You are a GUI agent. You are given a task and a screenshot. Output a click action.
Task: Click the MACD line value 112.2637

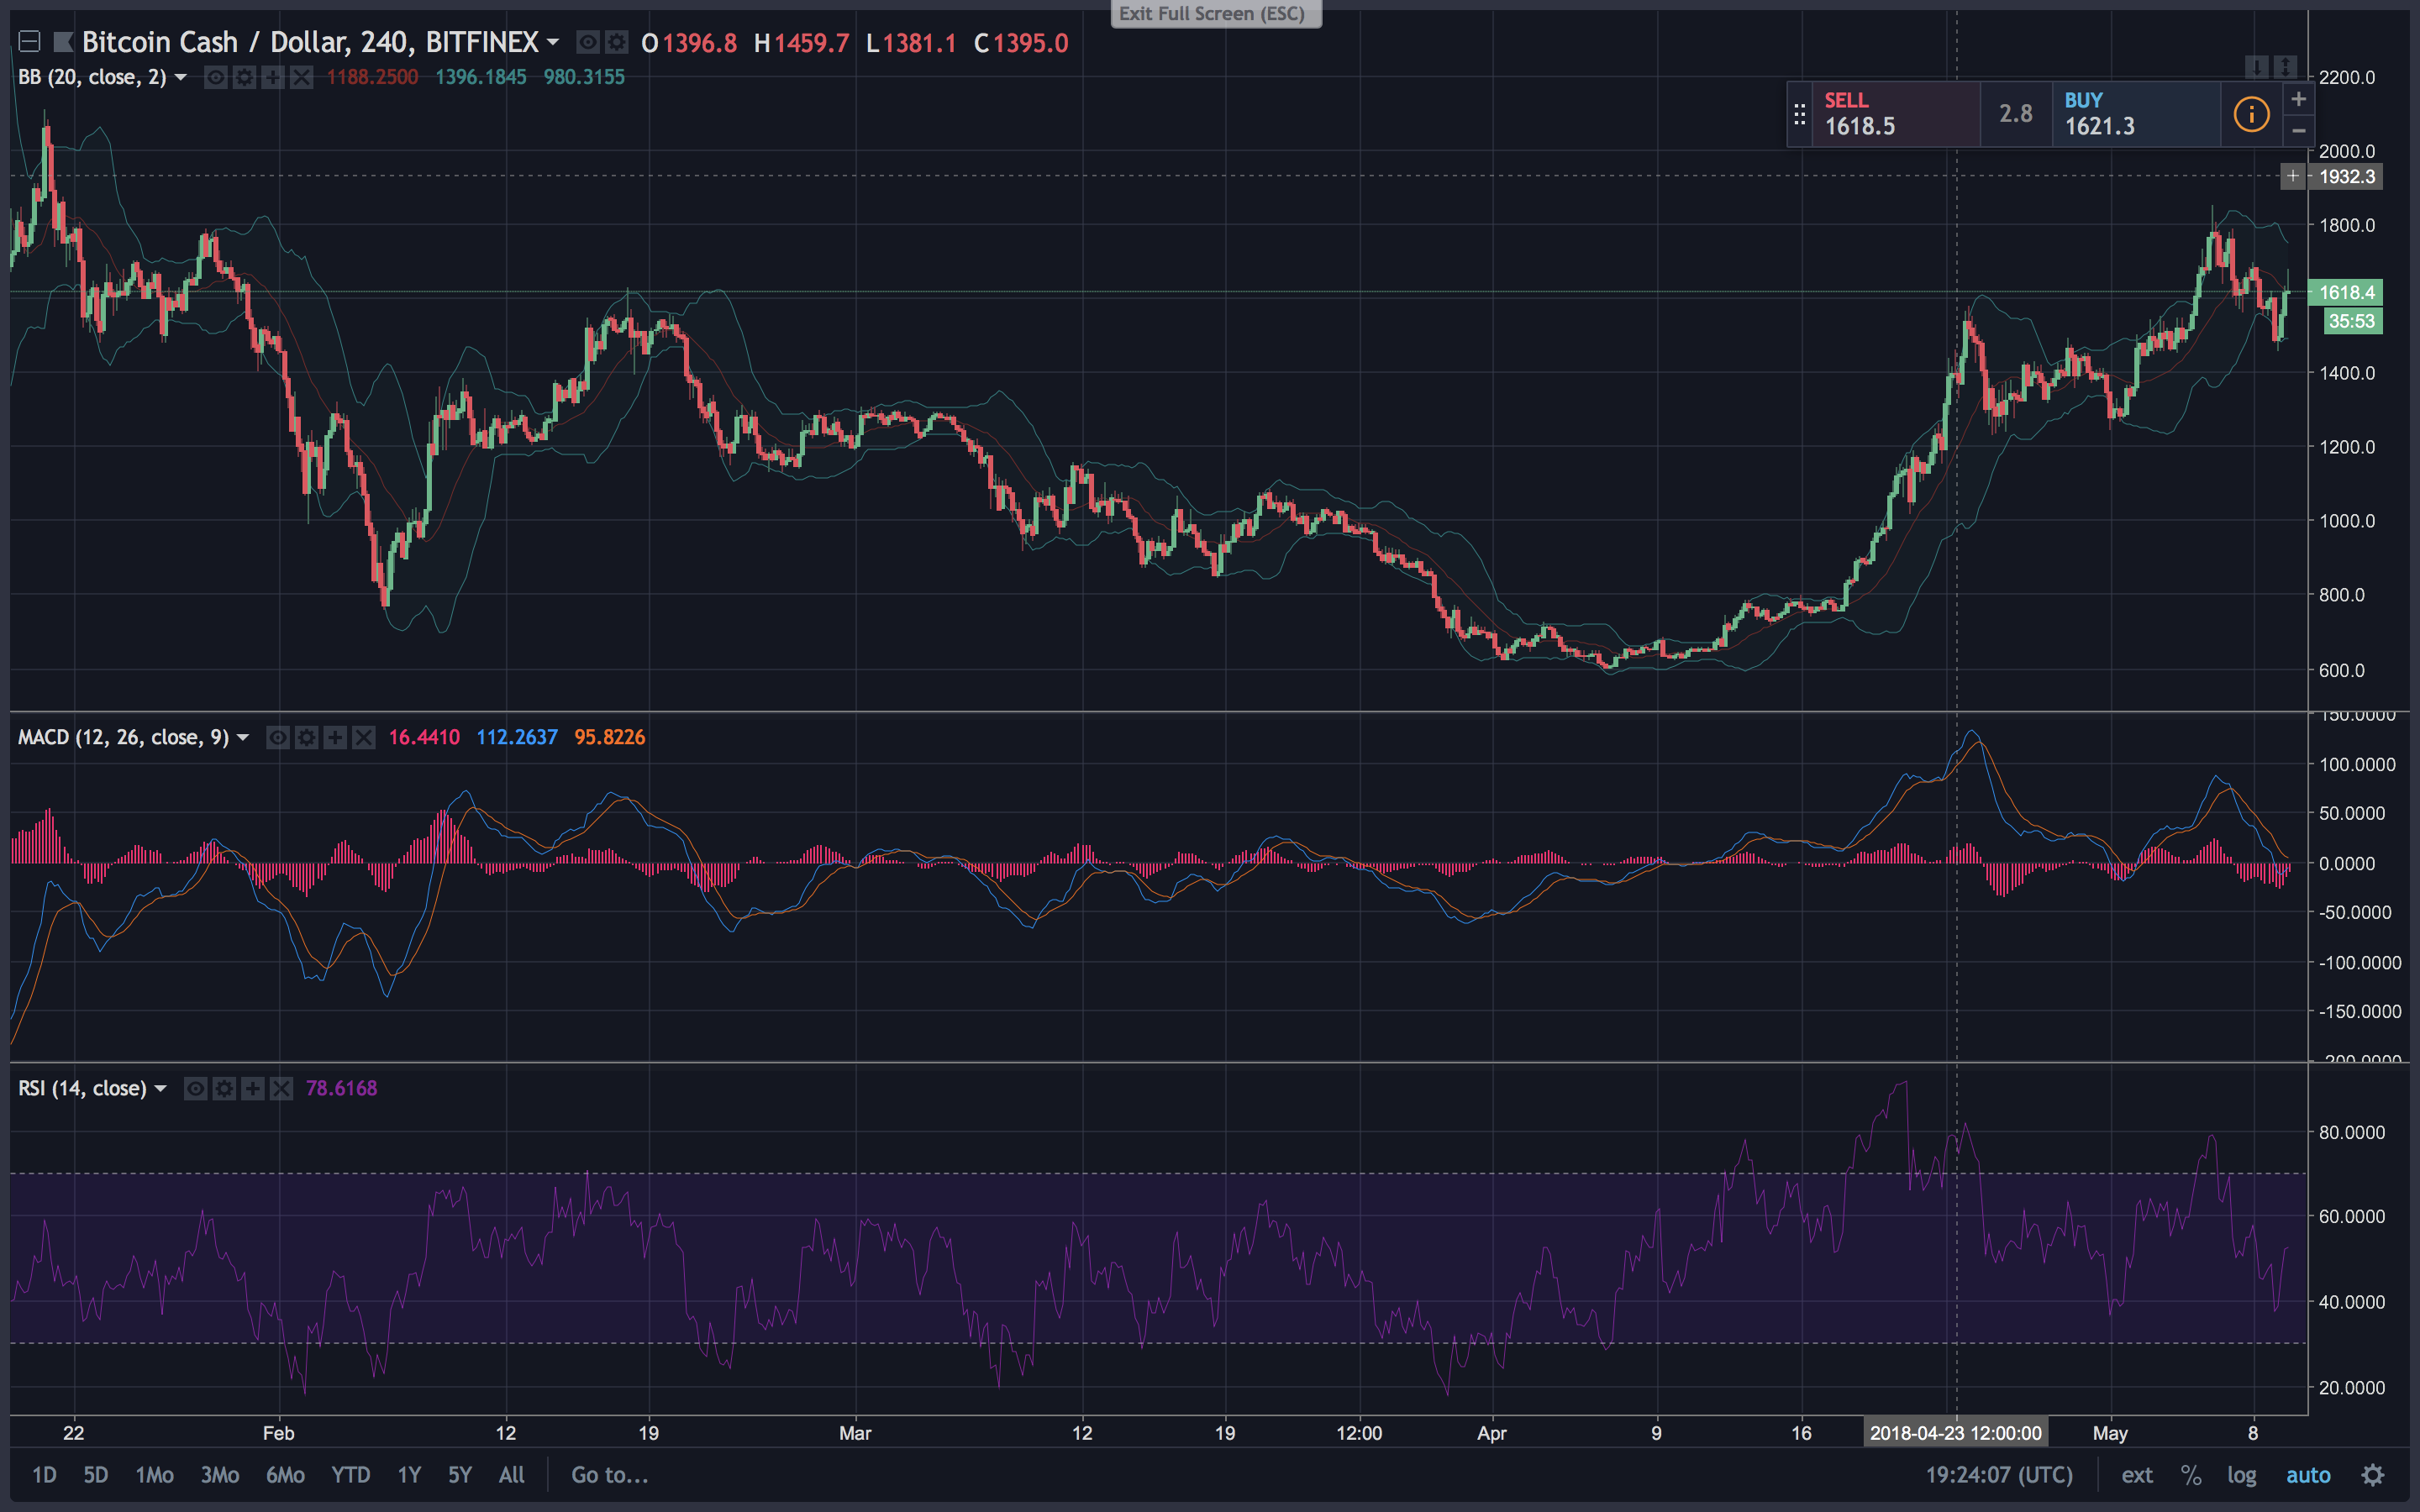coord(516,737)
